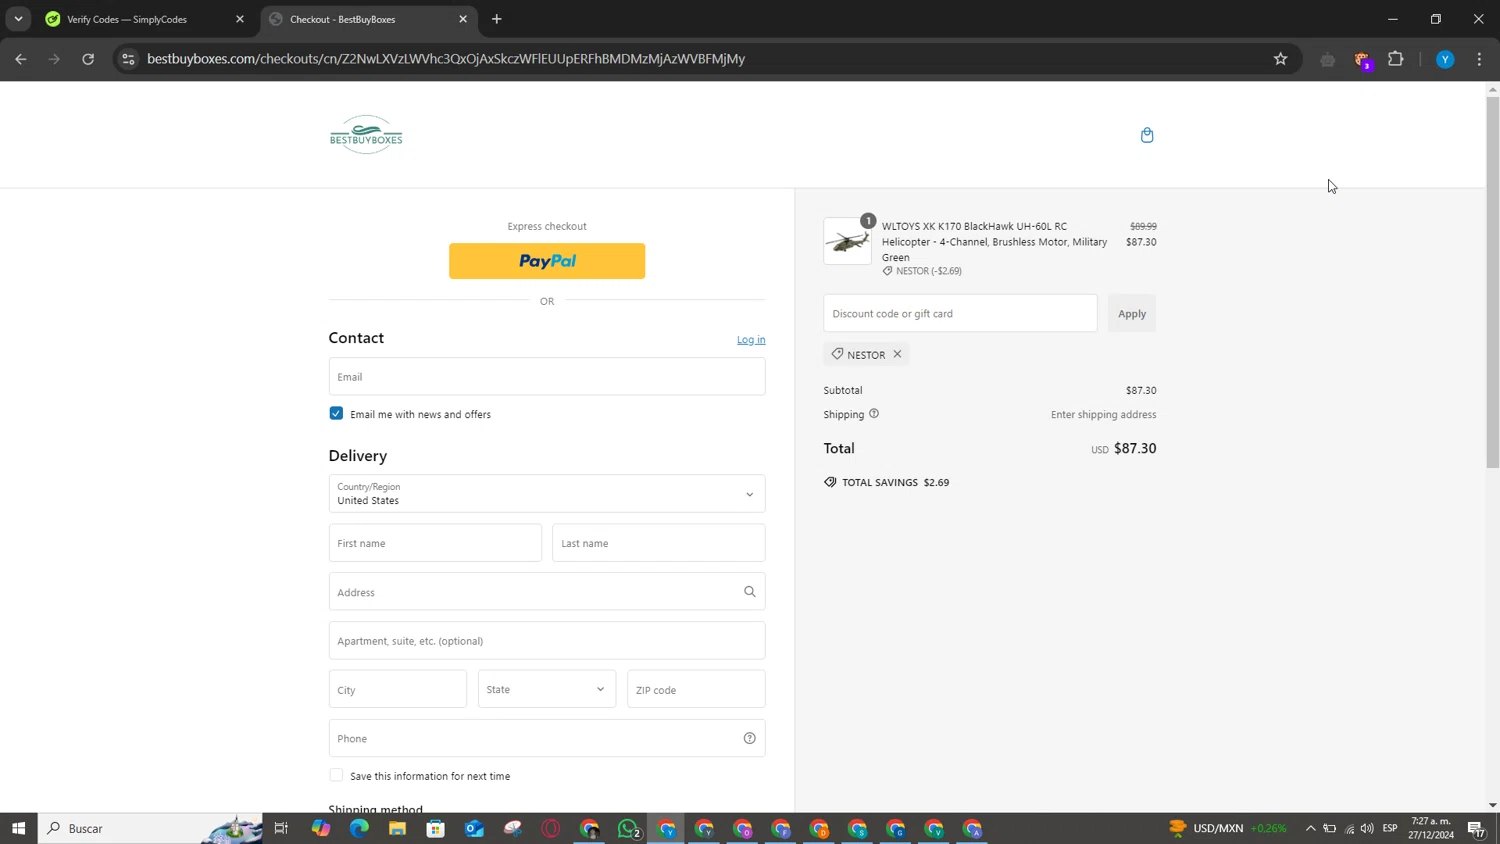Click the SimplyCodes extension icon with badge
Screen dimensions: 1500x844
pyautogui.click(x=1362, y=60)
